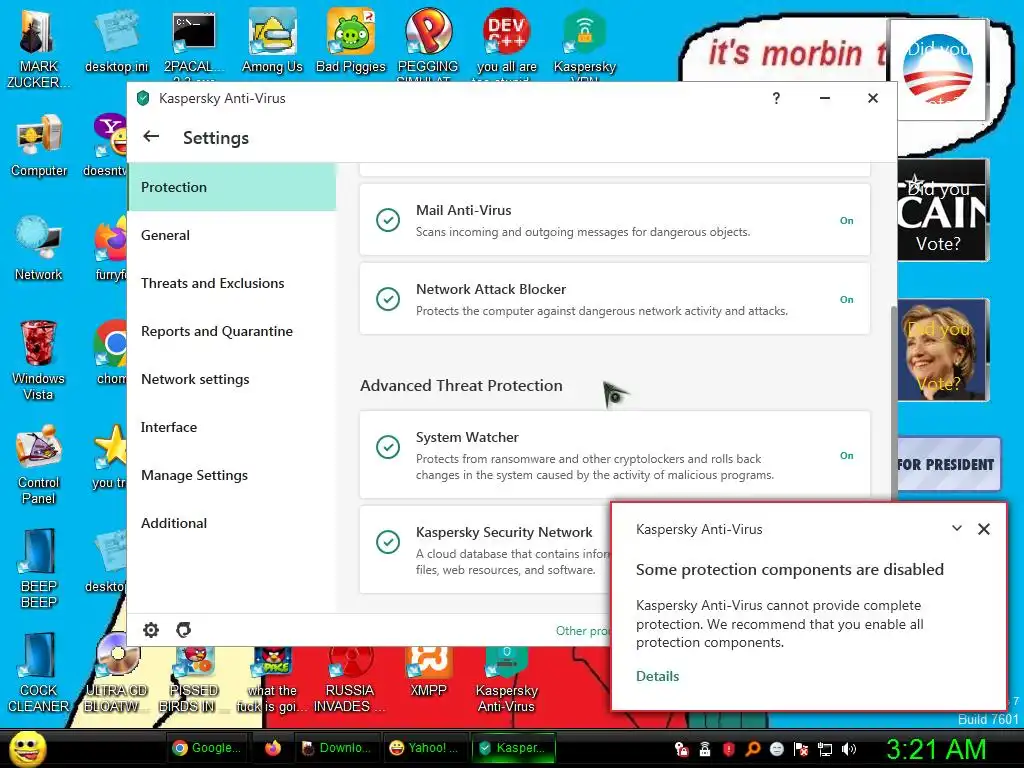Click the CAIN 'Did you Vote?' gadget
The width and height of the screenshot is (1024, 768).
pos(943,210)
